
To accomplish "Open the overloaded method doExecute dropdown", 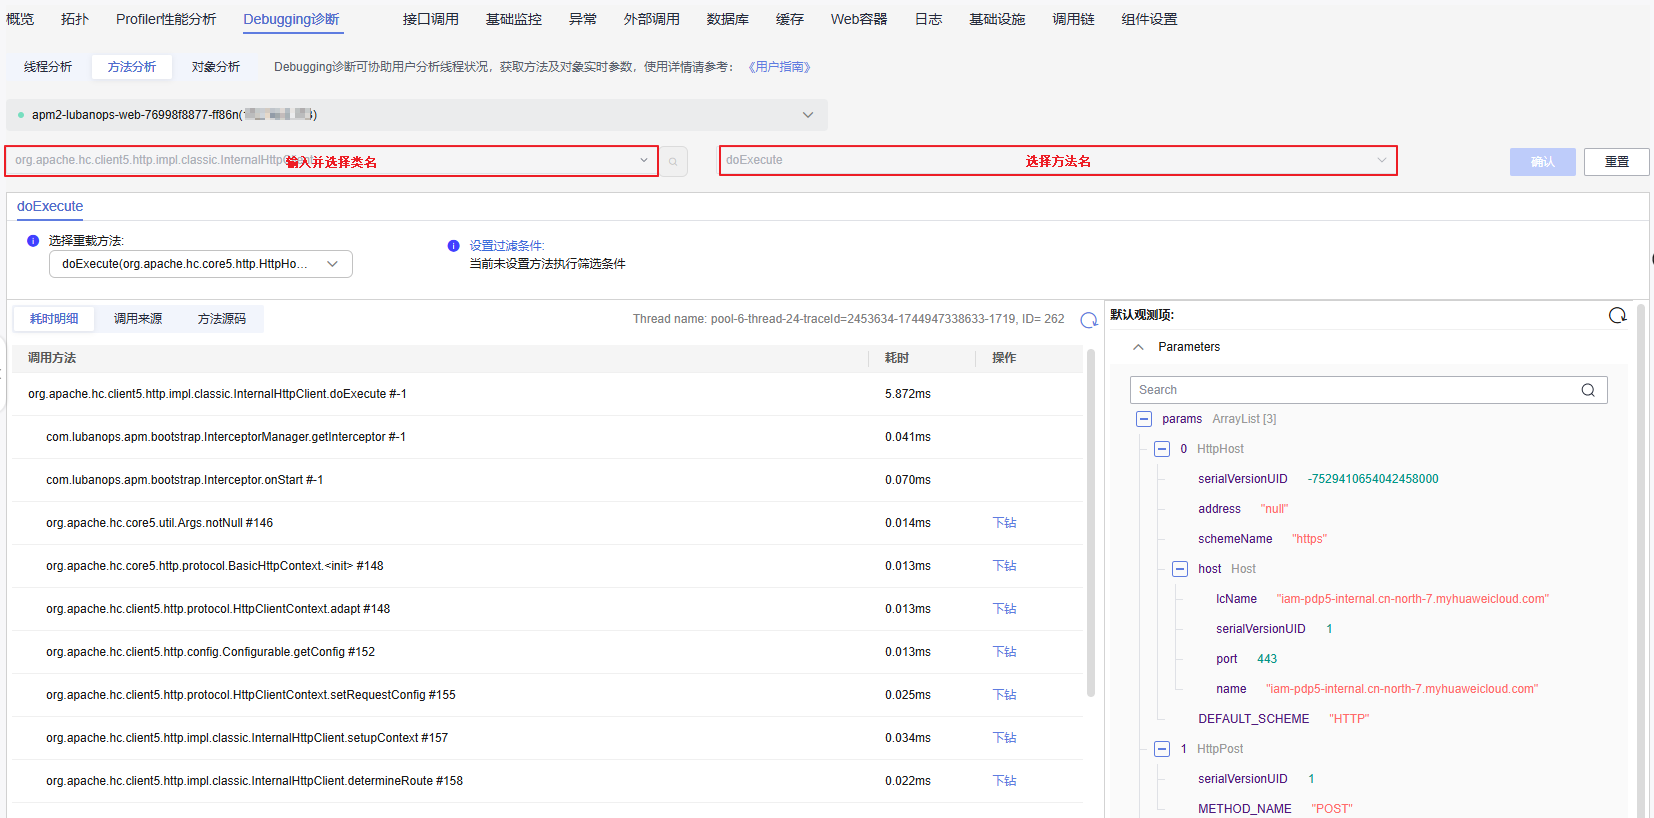I will (201, 264).
